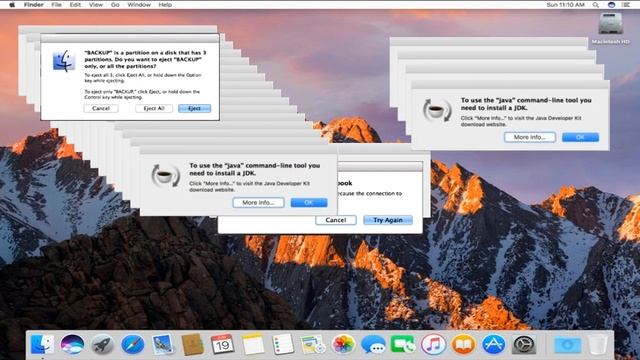Click the Java coffee cup icon in the center dialog
640x360 pixels.
pos(165,176)
